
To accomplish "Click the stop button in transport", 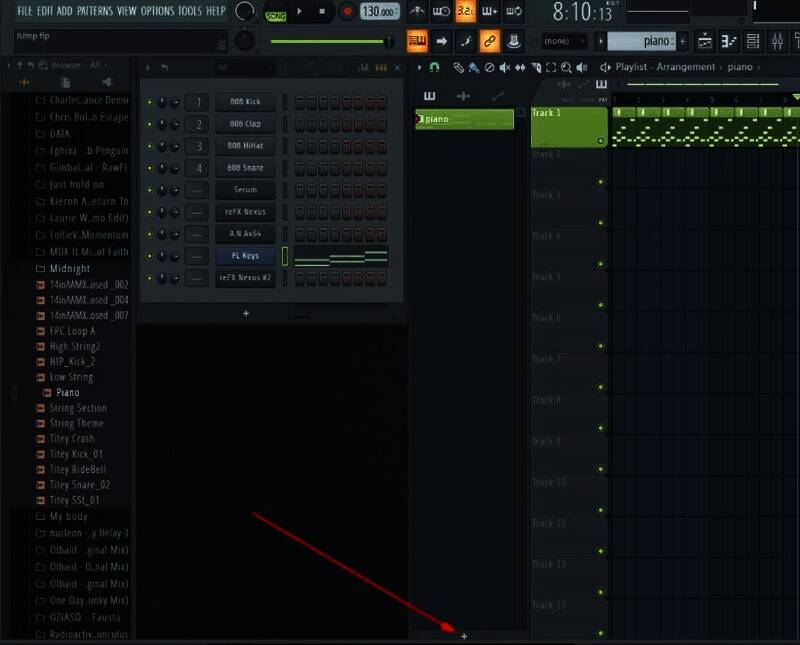I will tap(322, 12).
